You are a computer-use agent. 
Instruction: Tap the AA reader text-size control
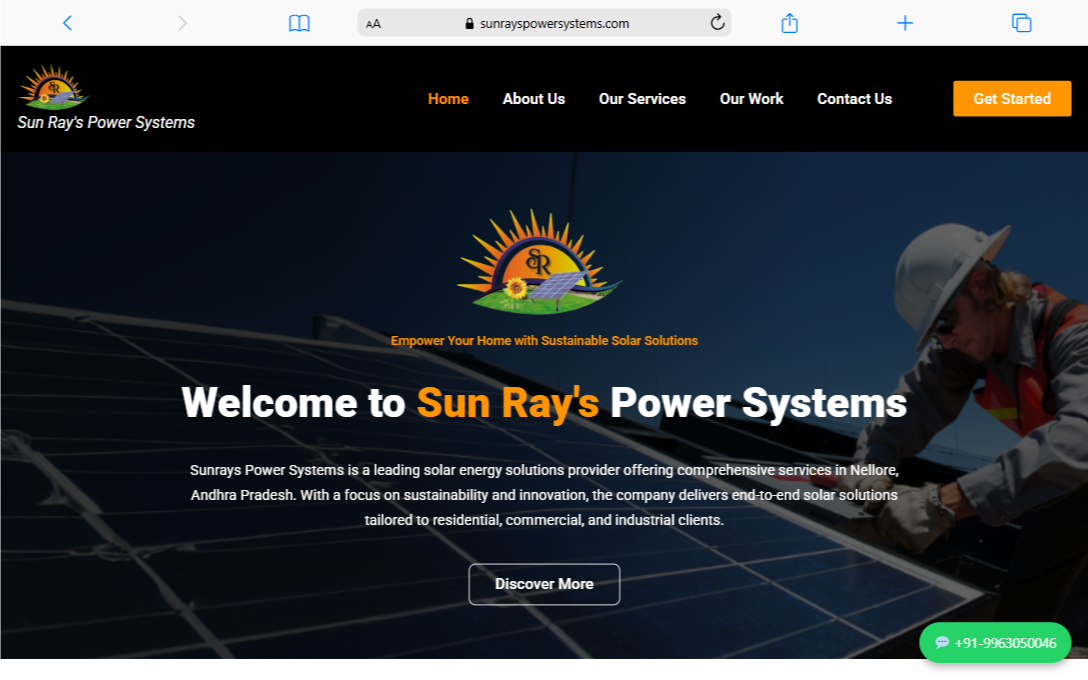(x=373, y=24)
